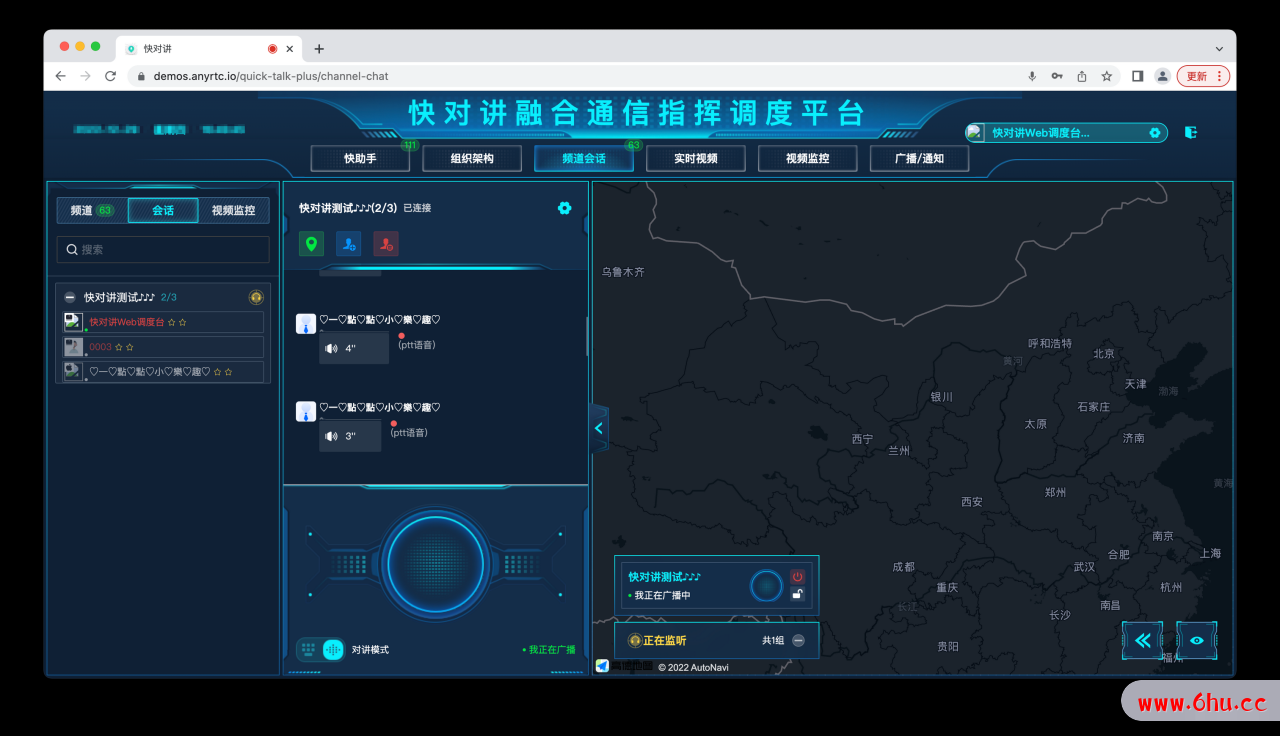Select the 频道会话 navigation tab
The width and height of the screenshot is (1280, 736).
click(584, 158)
